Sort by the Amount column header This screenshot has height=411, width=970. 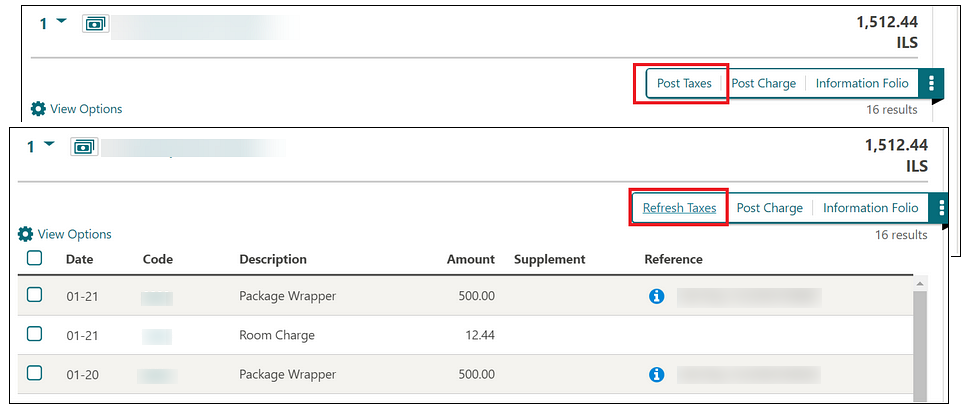pos(470,259)
